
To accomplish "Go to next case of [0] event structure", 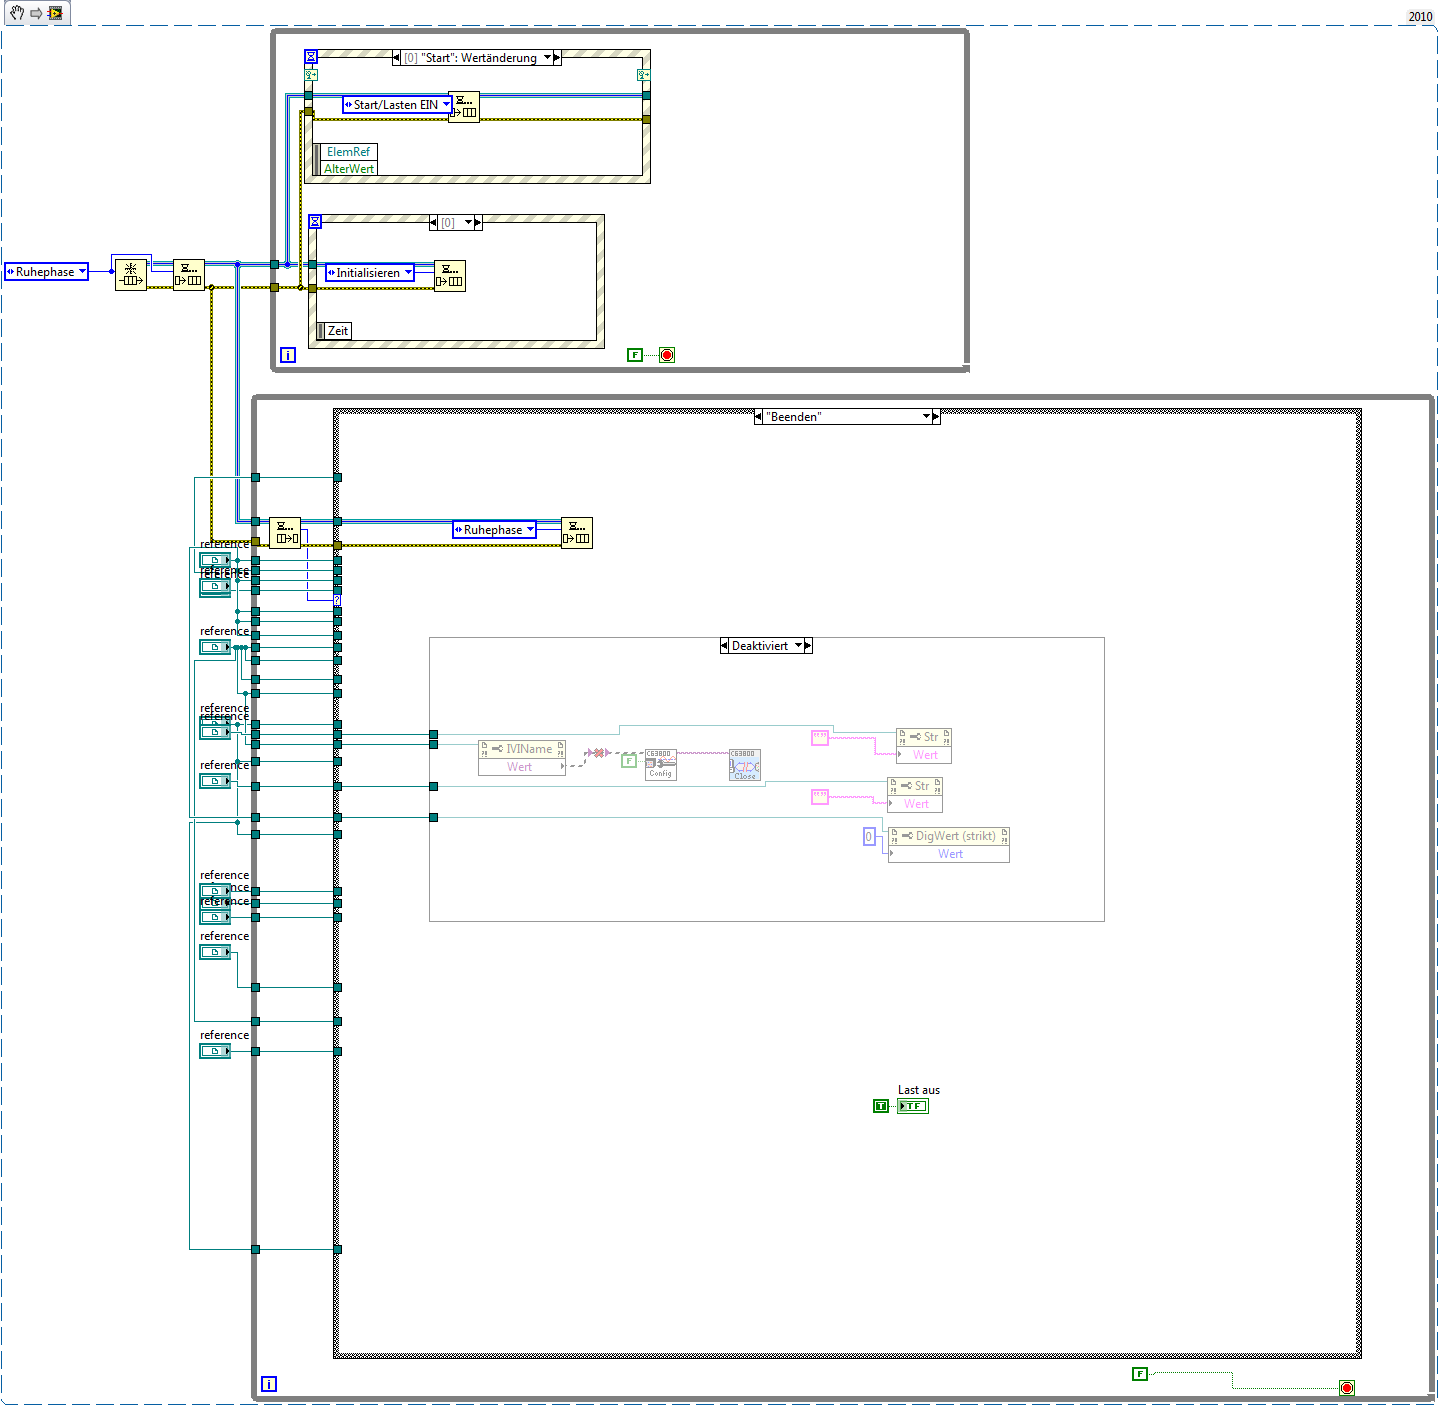I will pos(478,223).
